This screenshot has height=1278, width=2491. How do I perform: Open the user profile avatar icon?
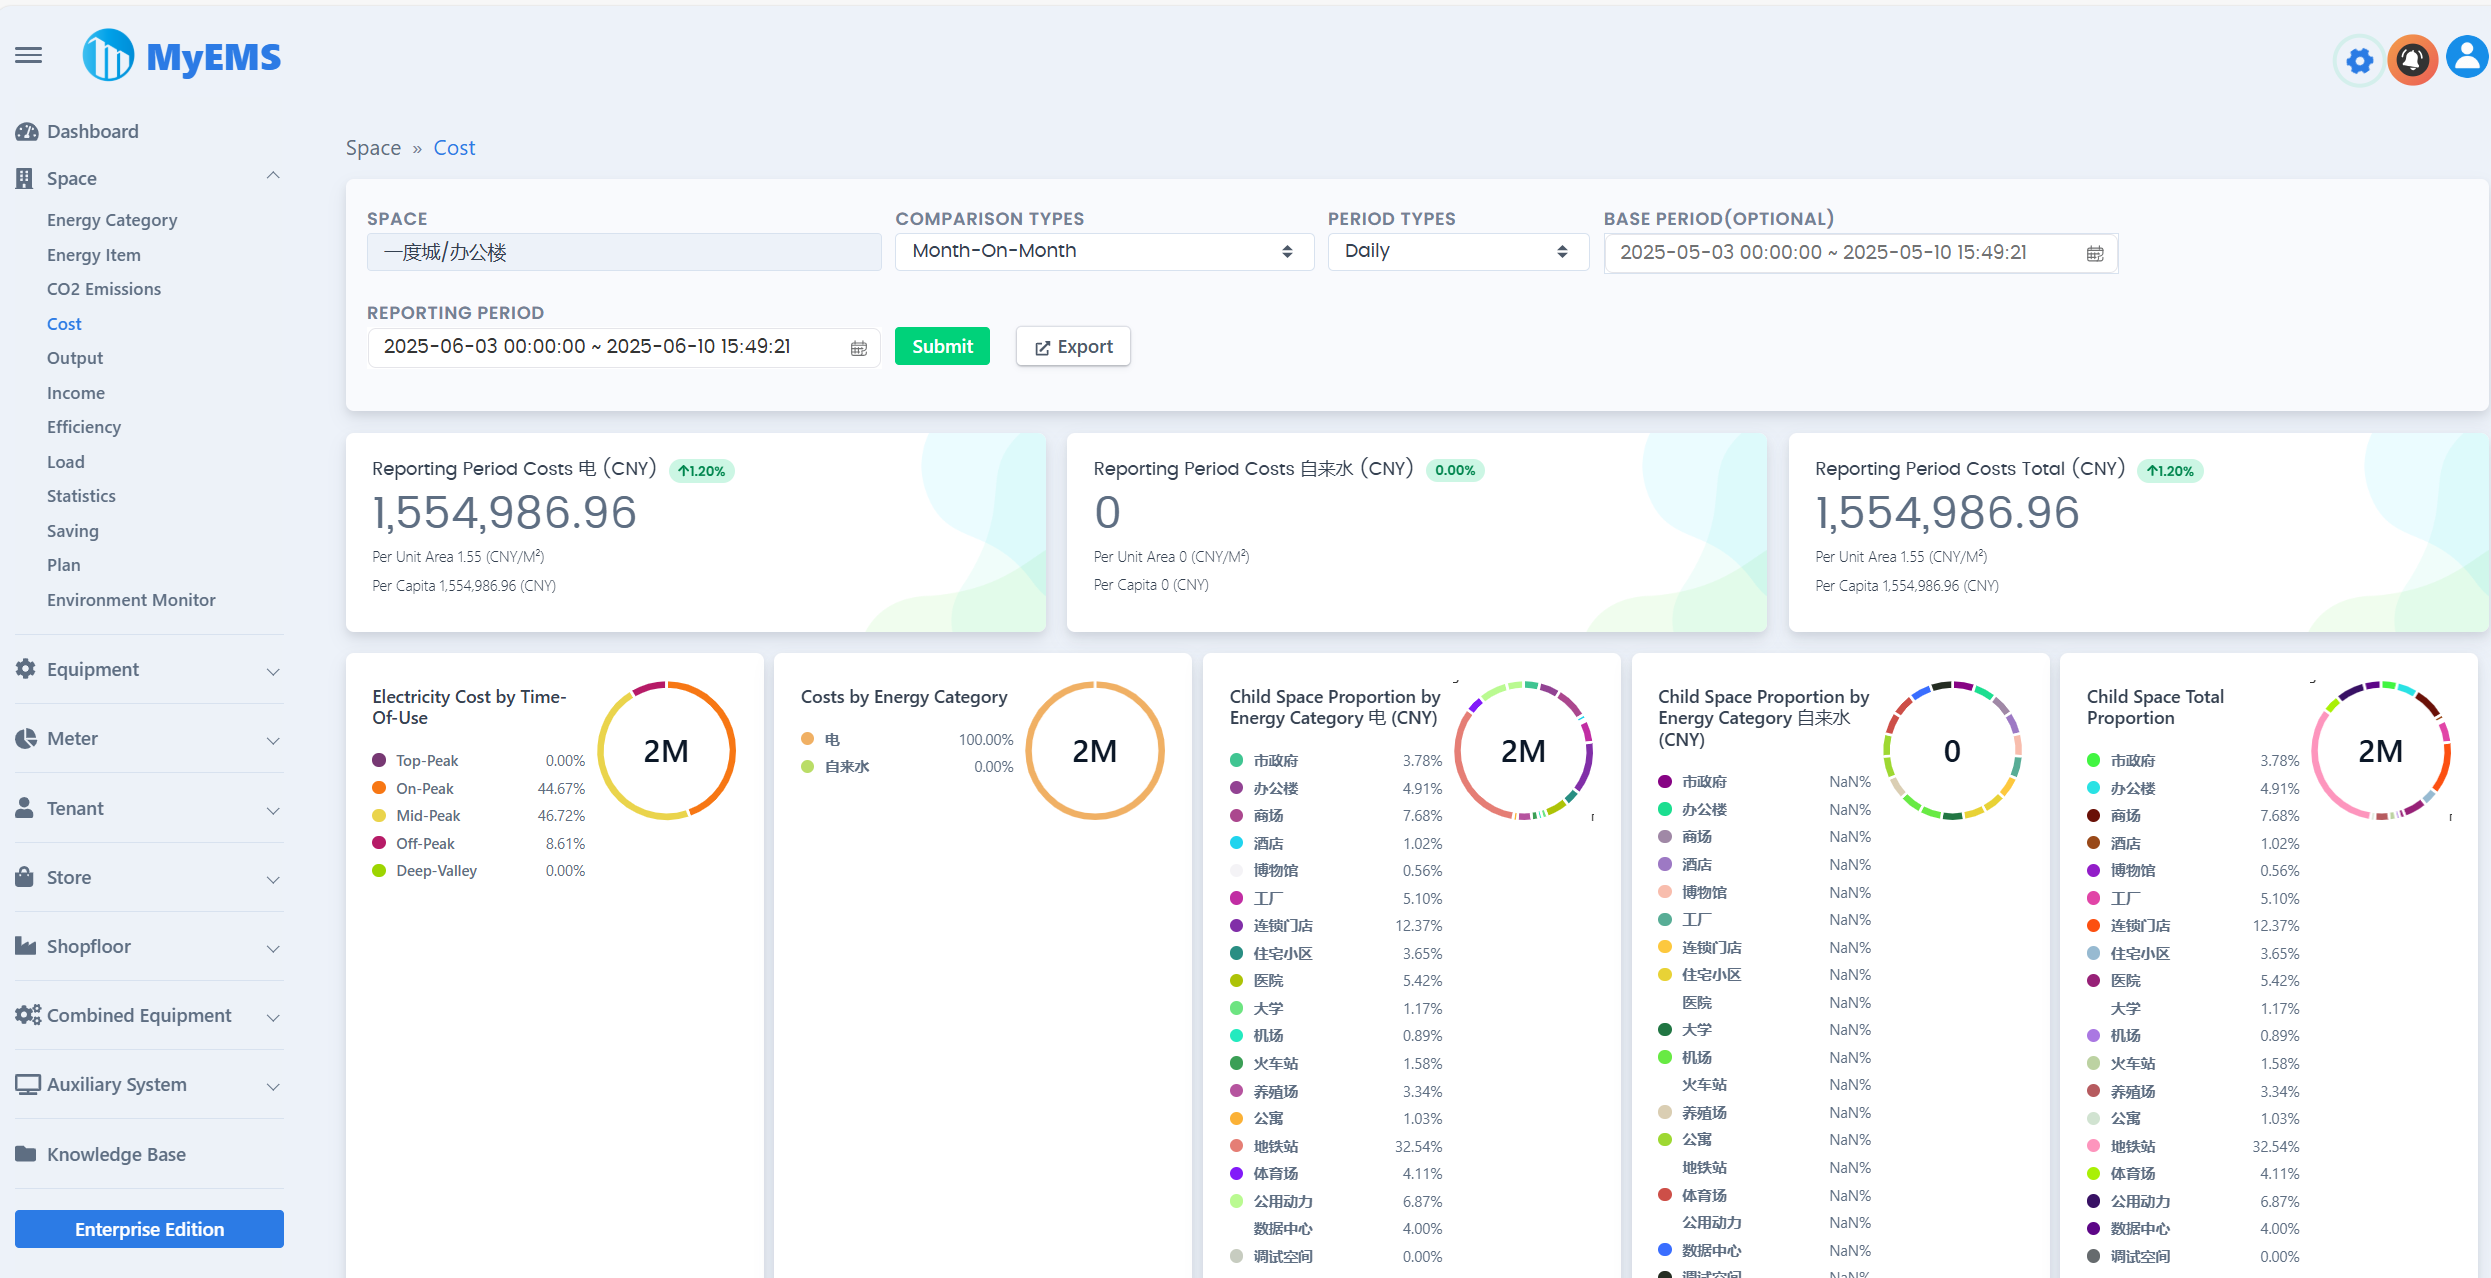pos(2467,58)
